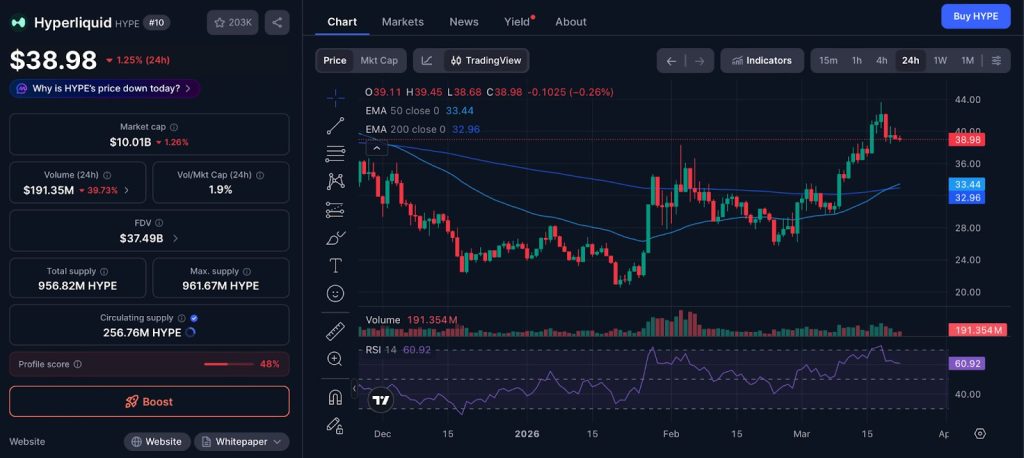The width and height of the screenshot is (1024, 458).
Task: Share Hyperliquid via the share icon
Action: click(x=277, y=23)
